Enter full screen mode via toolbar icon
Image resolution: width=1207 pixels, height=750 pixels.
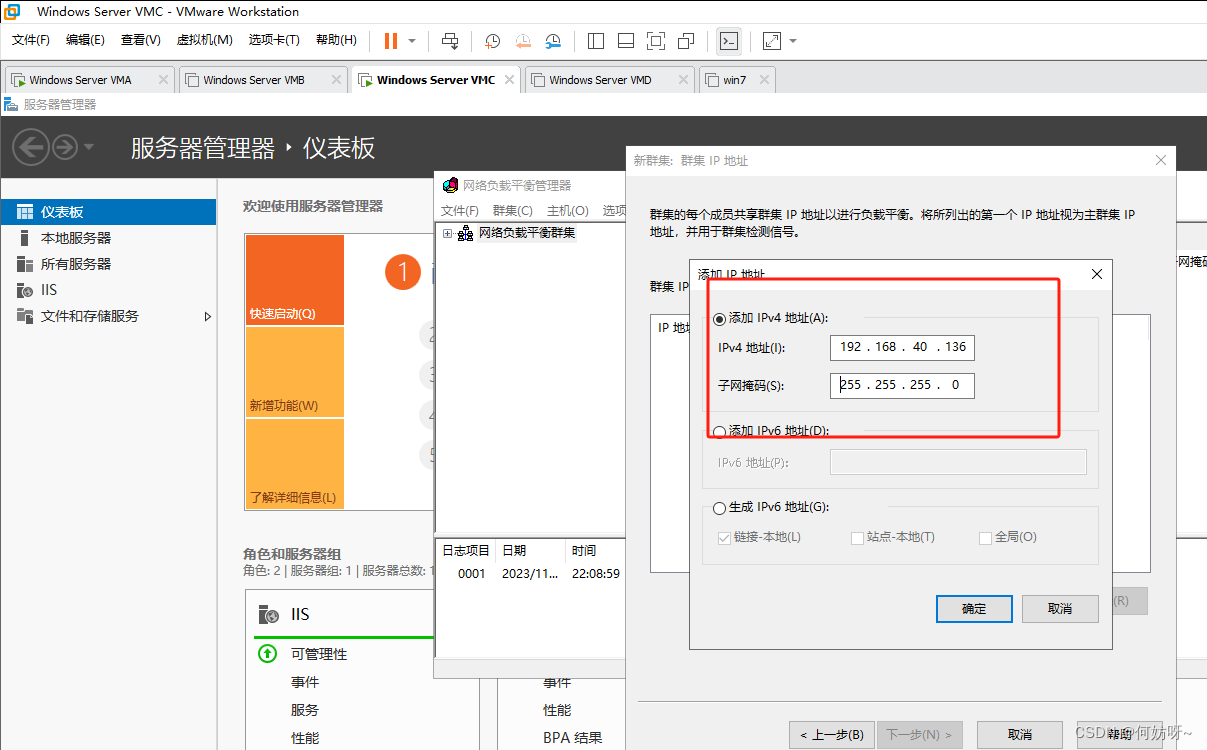click(x=656, y=41)
